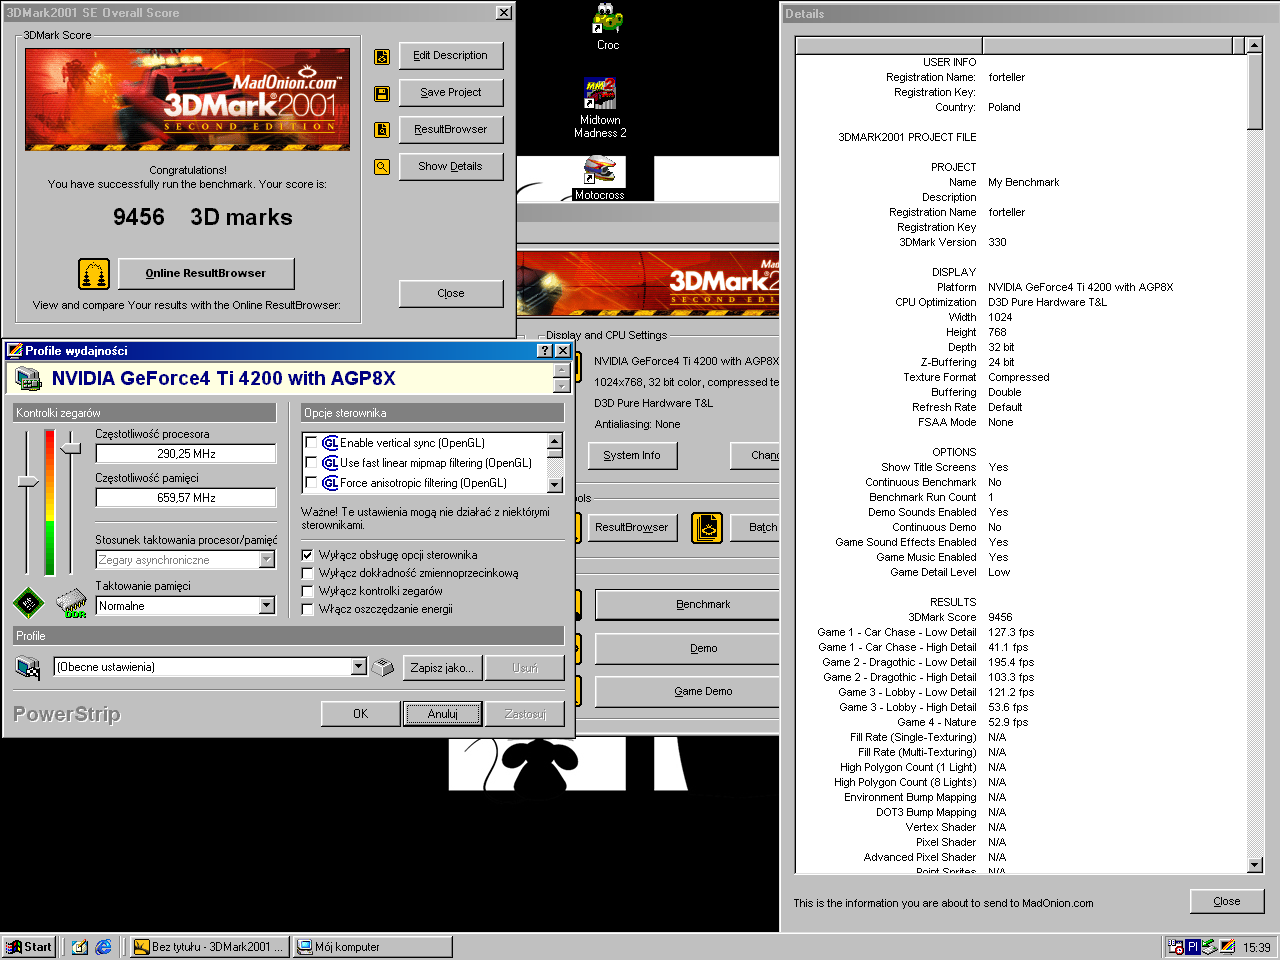1280x960 pixels.
Task: Click the GL icon for fast linear mipmap filtering
Action: coord(330,463)
